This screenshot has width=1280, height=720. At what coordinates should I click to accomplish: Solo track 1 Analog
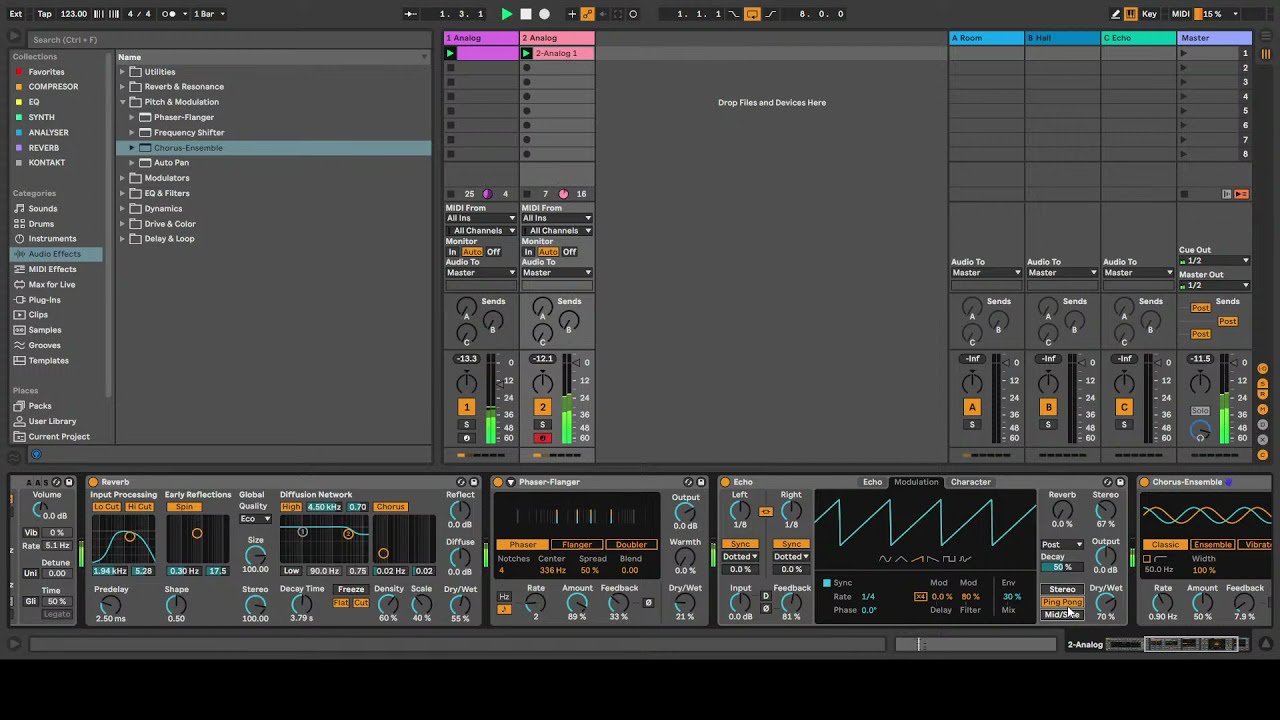[466, 425]
